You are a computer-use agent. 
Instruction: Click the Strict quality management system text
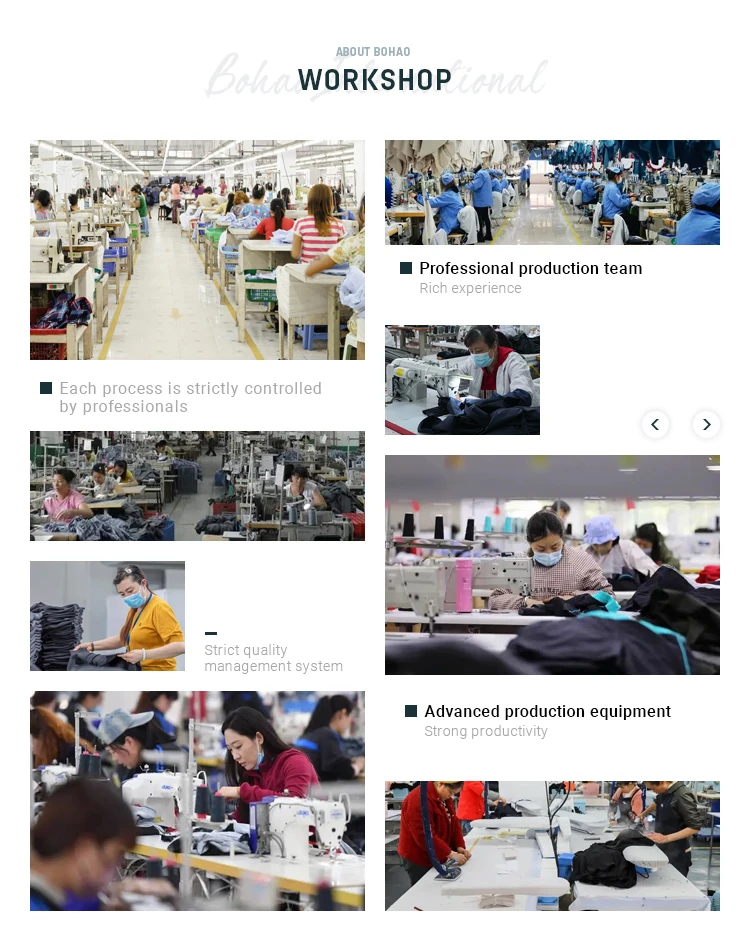click(273, 658)
